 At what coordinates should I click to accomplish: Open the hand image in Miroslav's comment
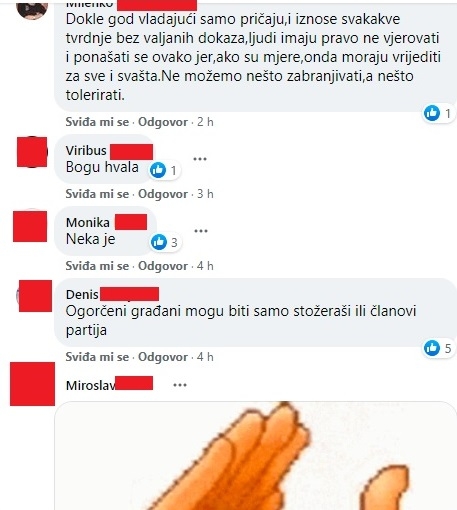click(255, 455)
